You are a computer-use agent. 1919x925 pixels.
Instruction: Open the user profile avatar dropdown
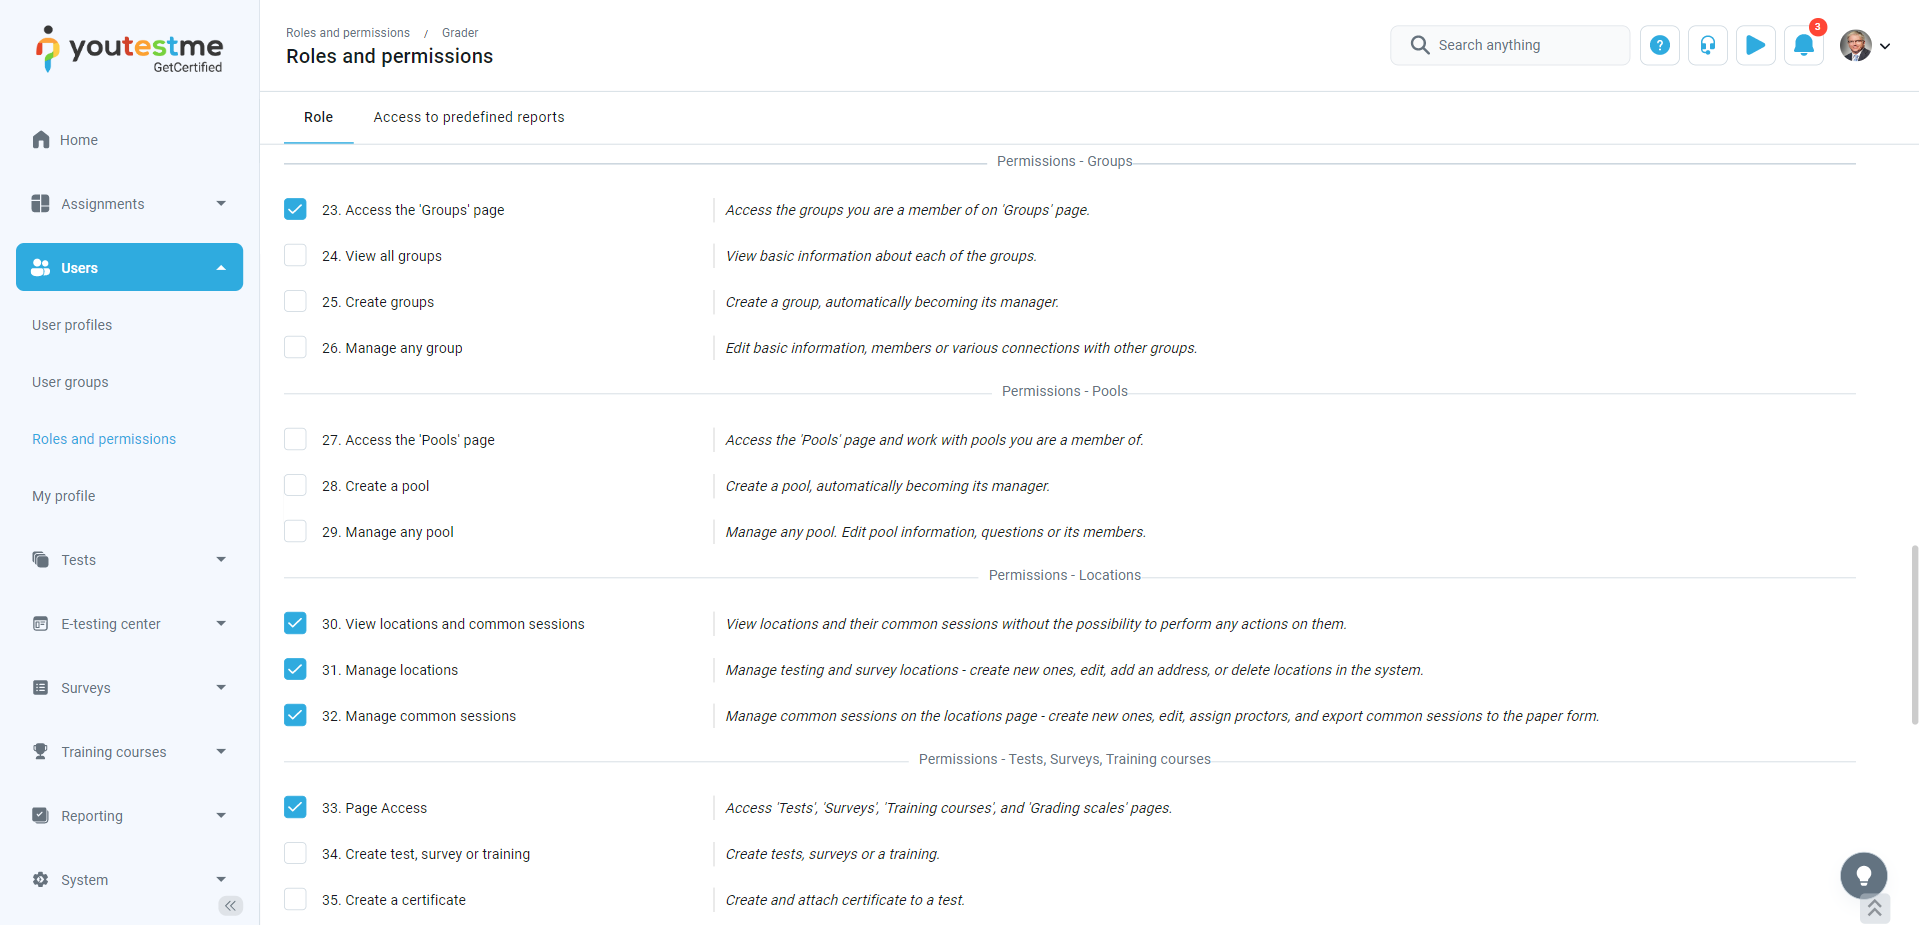1865,45
